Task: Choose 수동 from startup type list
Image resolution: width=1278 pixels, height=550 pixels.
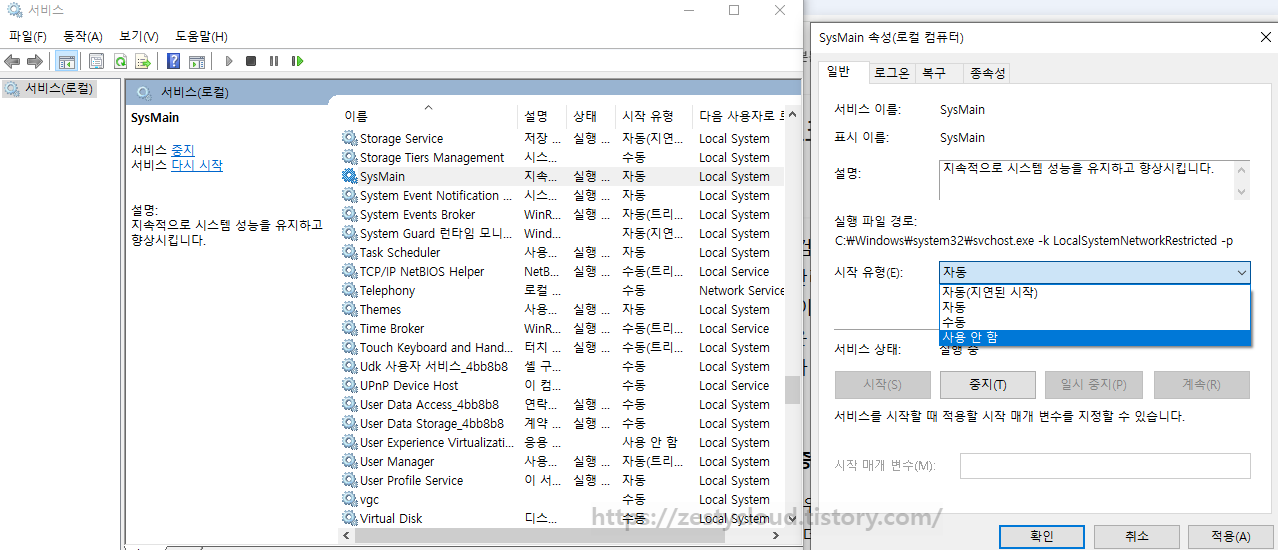Action: pyautogui.click(x=1095, y=322)
